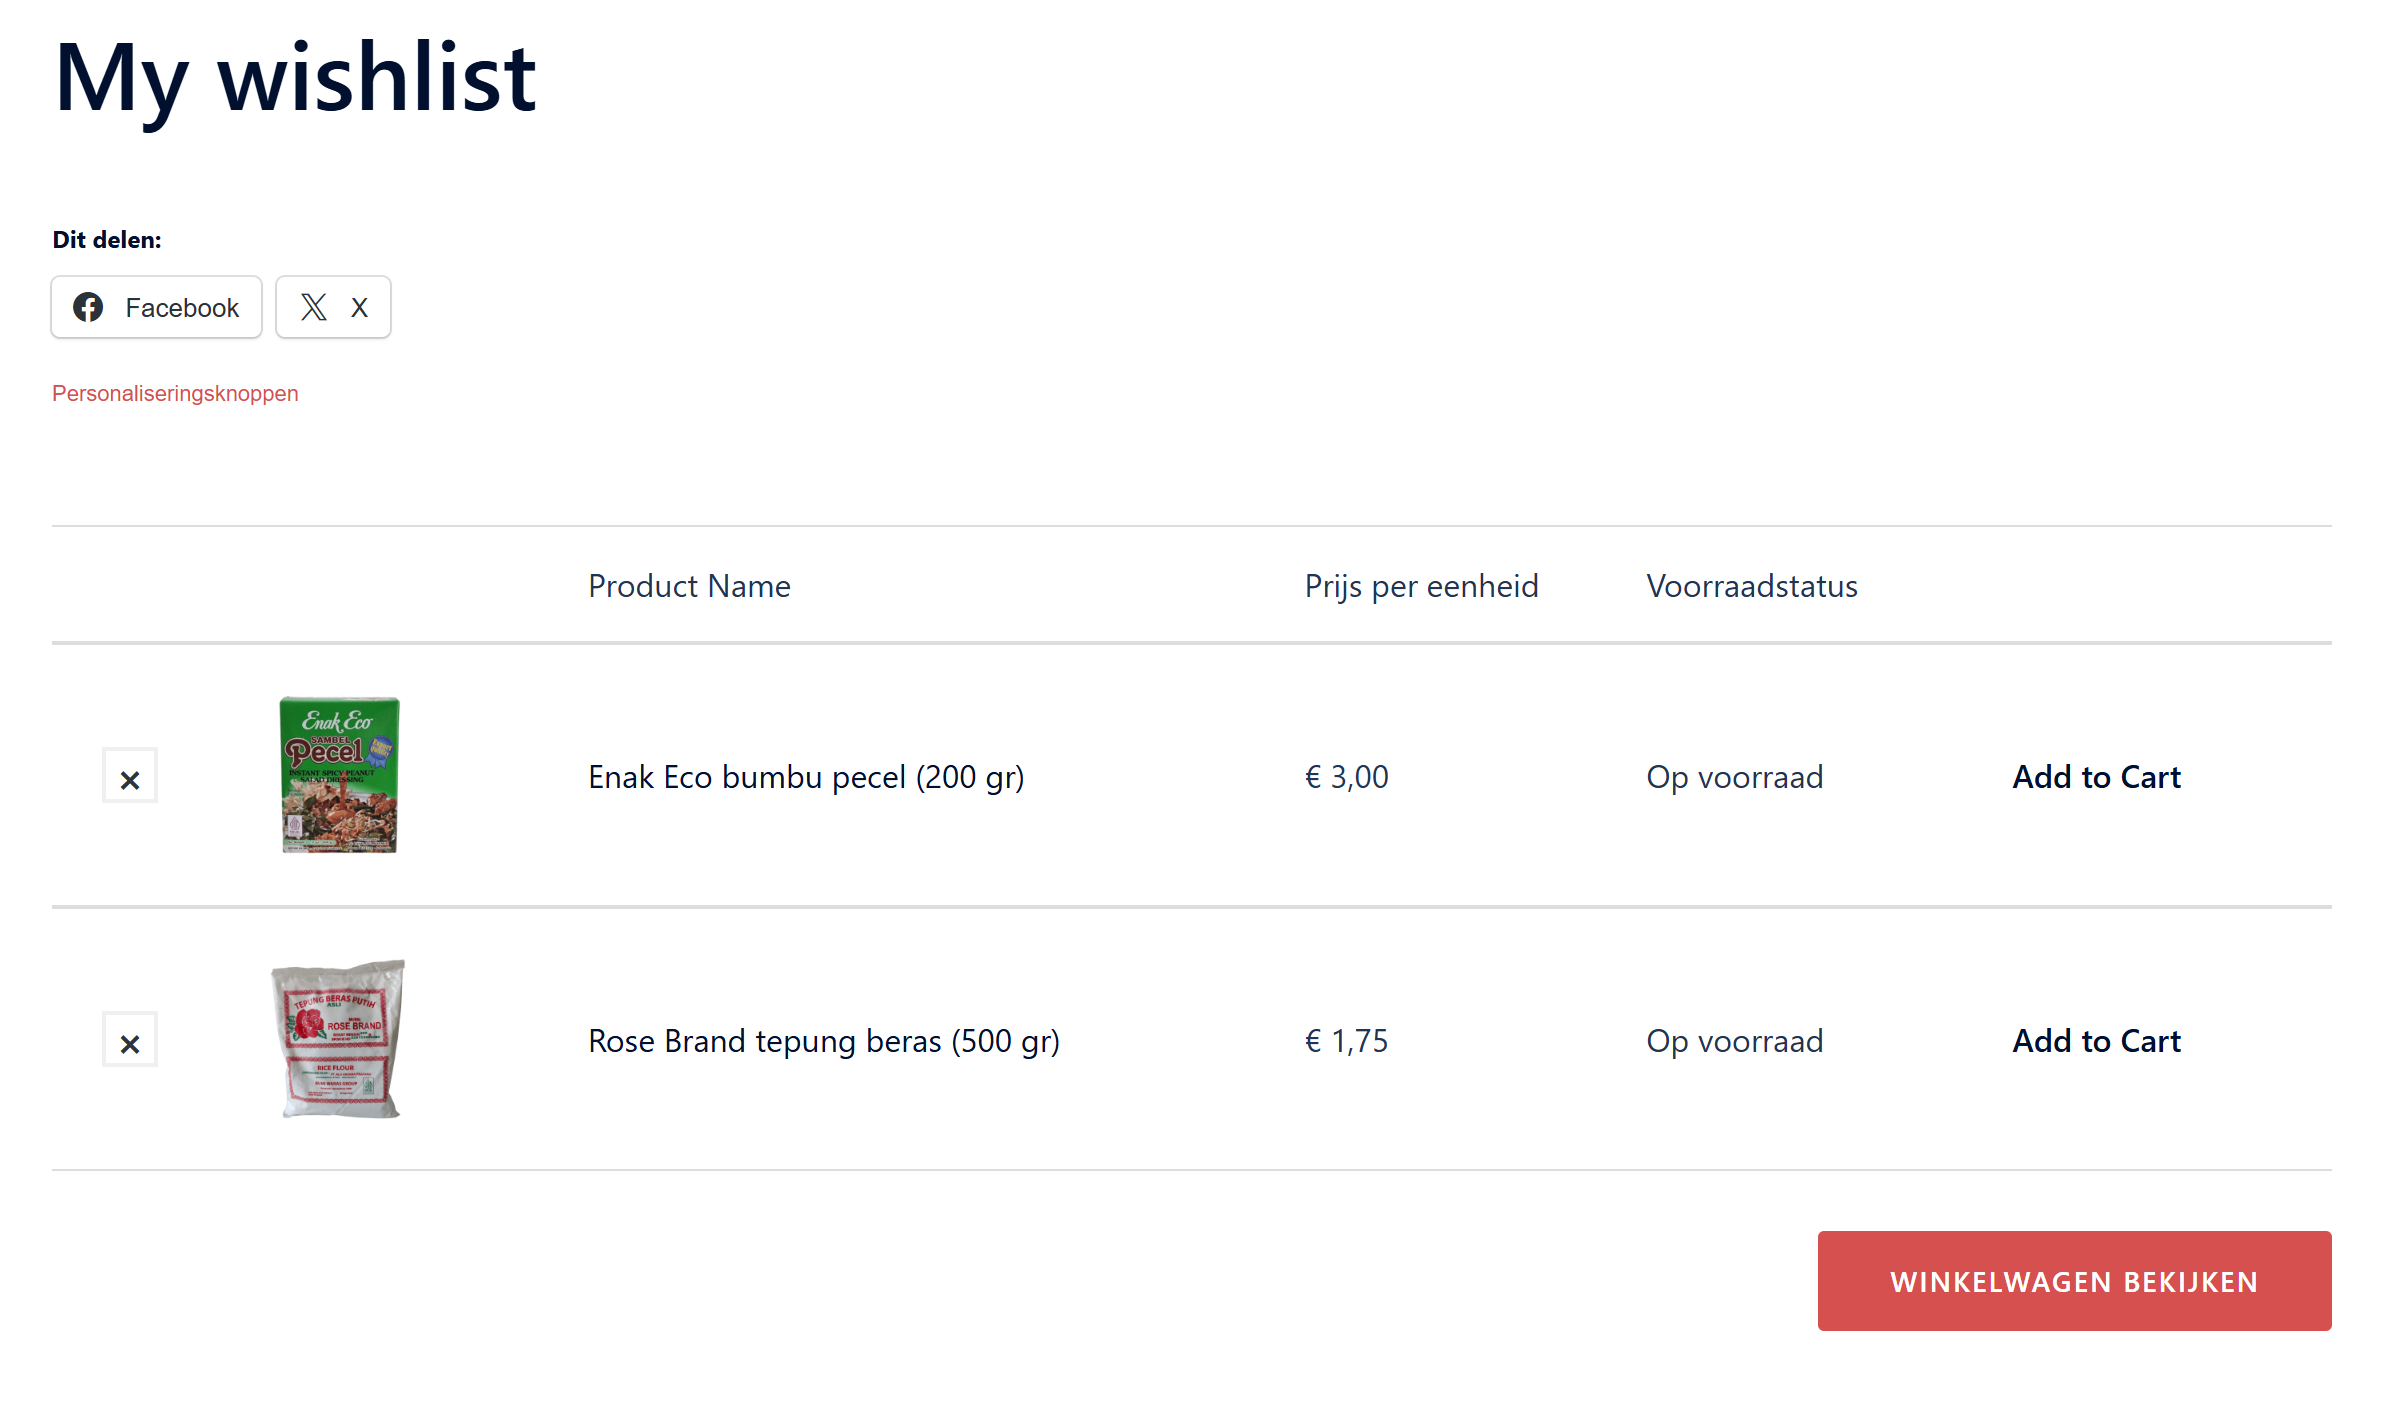
Task: Click the My wishlist heading
Action: (295, 78)
